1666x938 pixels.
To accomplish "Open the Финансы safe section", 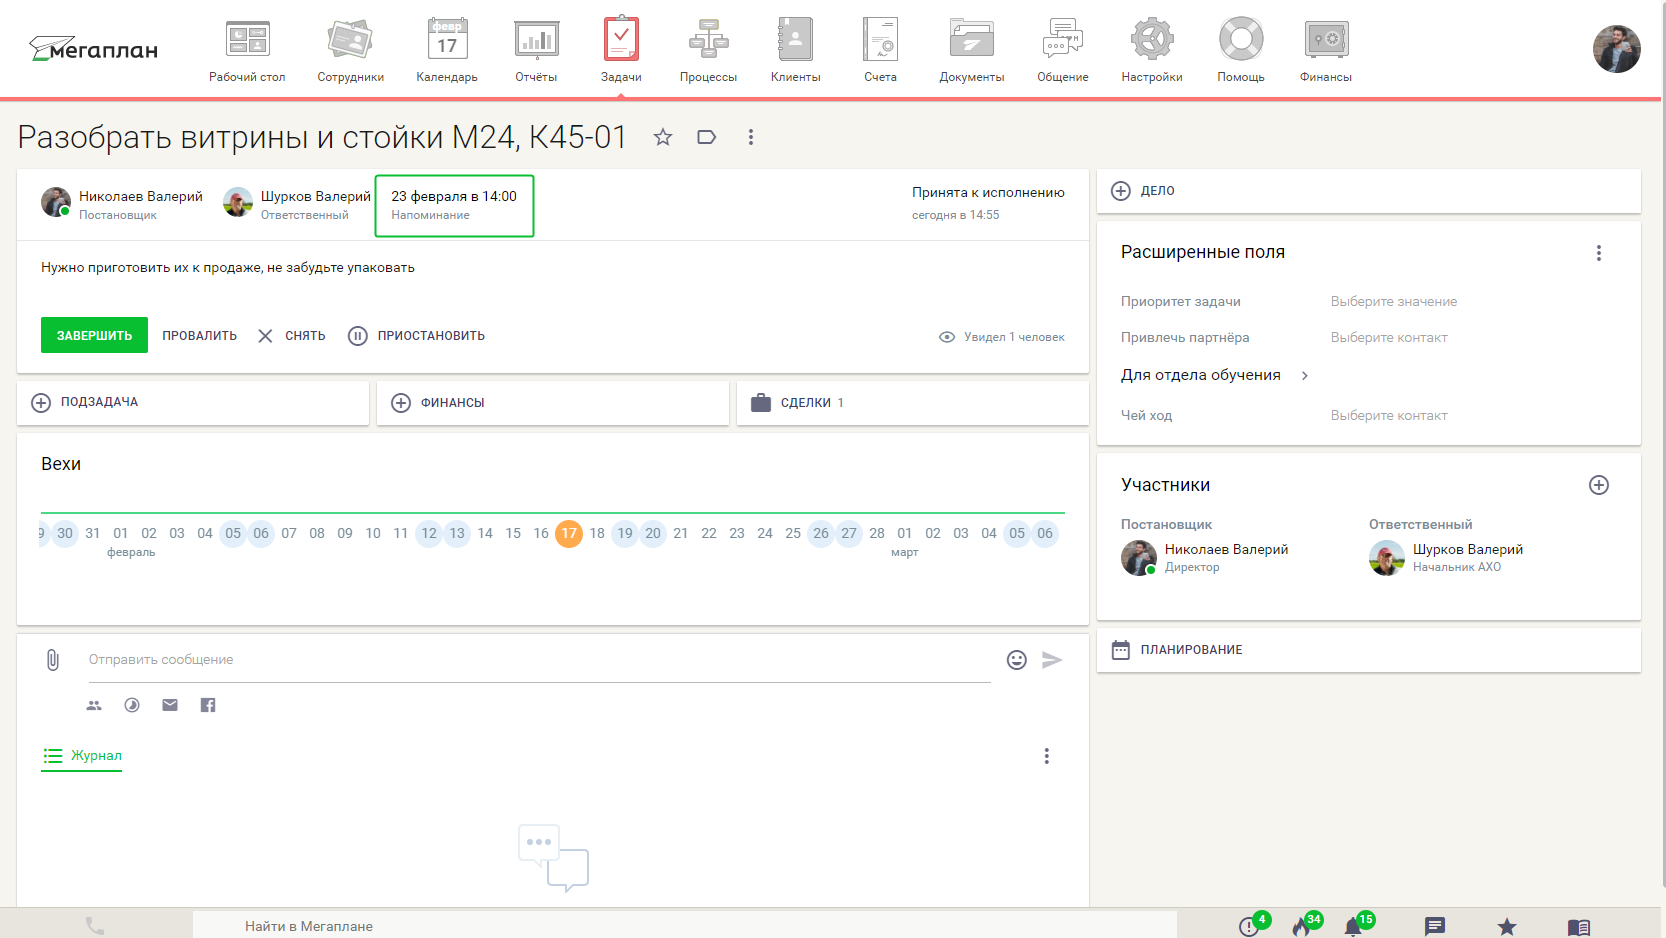I will (1326, 50).
